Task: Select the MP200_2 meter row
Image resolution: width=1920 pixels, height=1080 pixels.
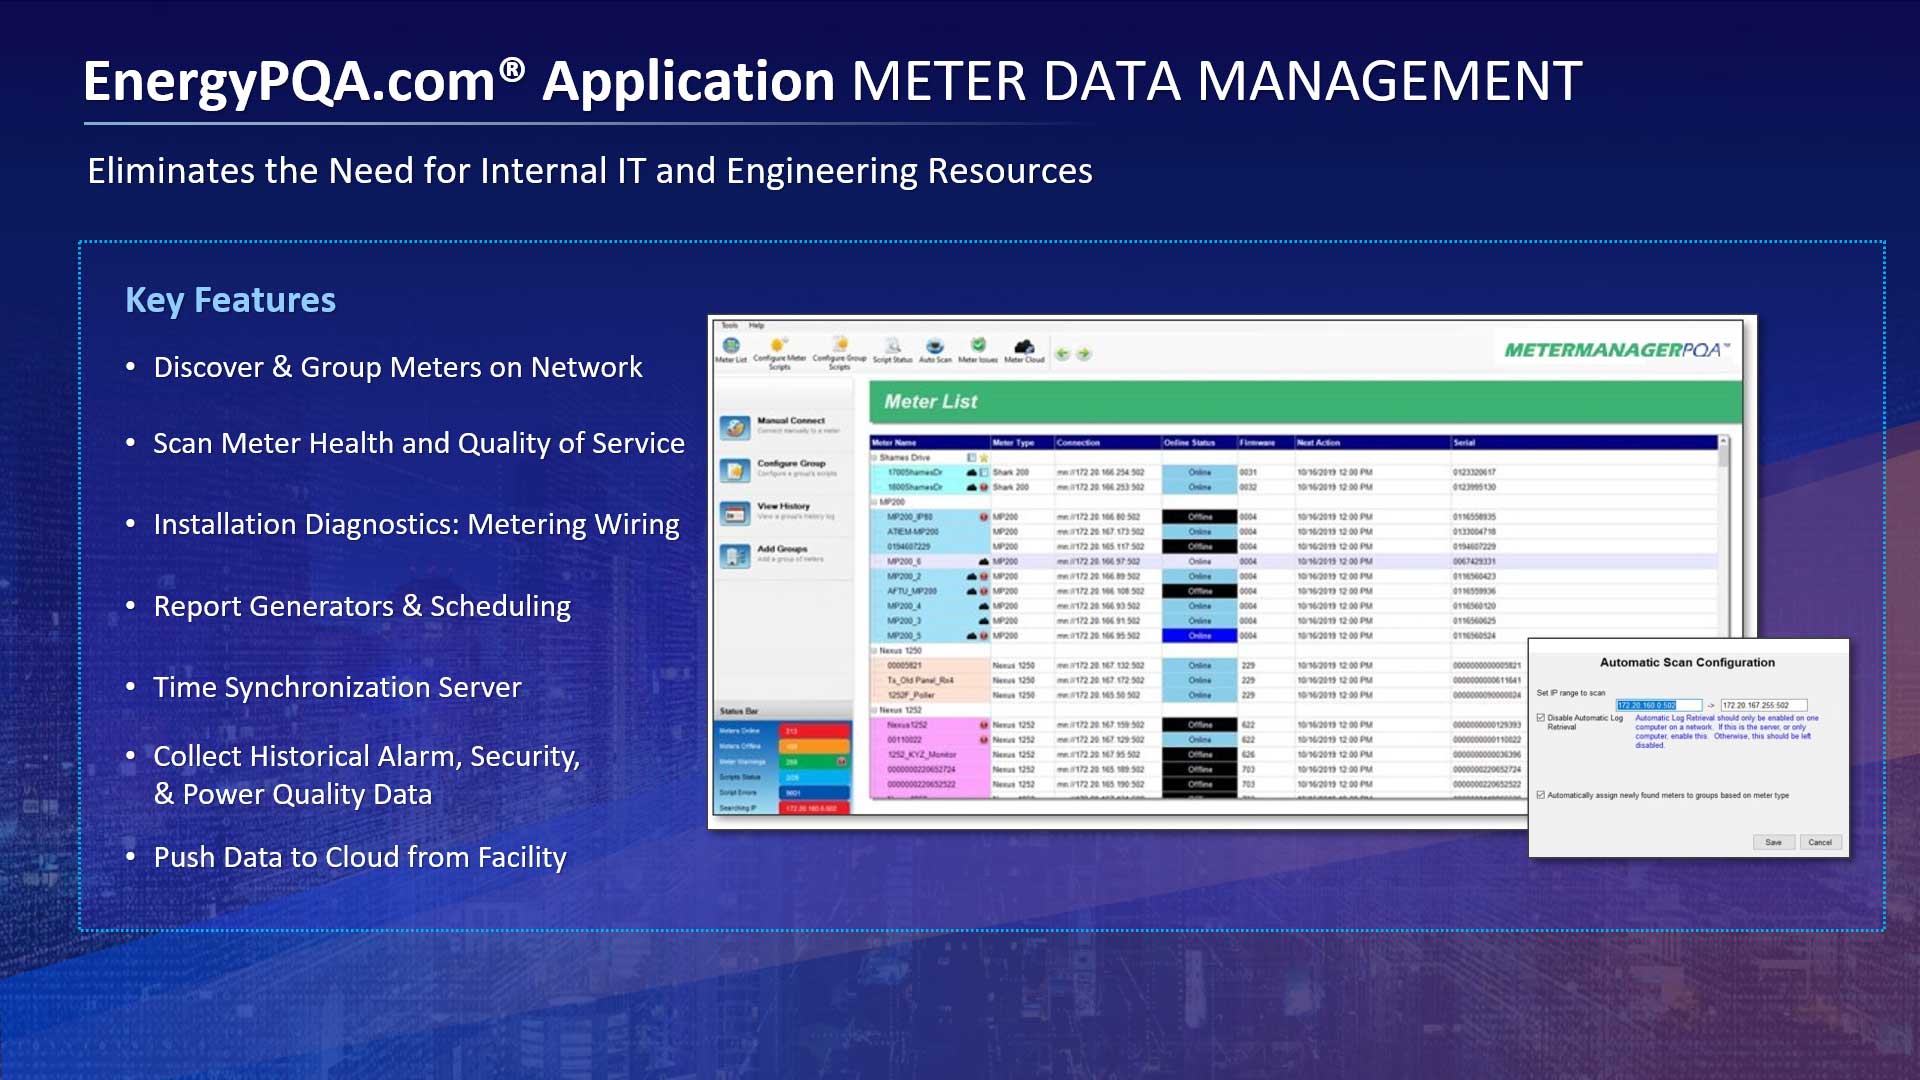Action: click(x=1294, y=577)
